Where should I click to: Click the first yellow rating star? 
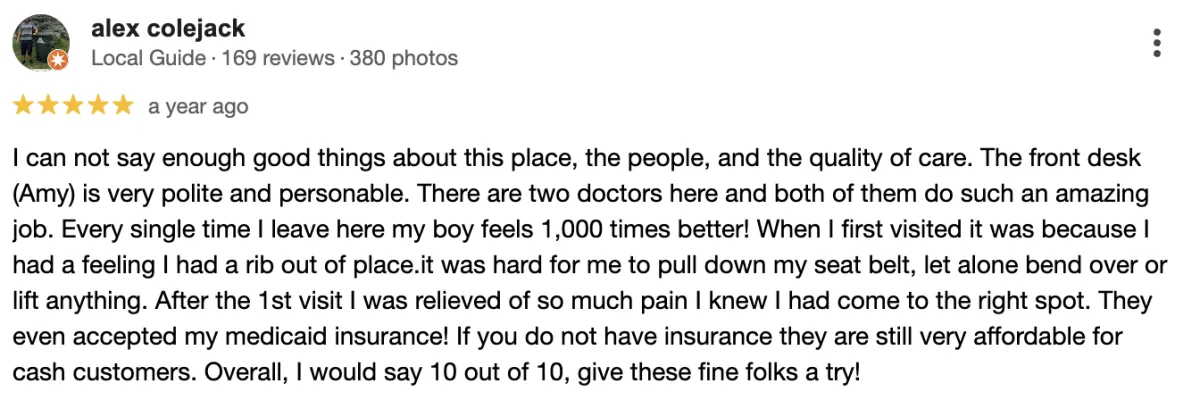point(24,106)
